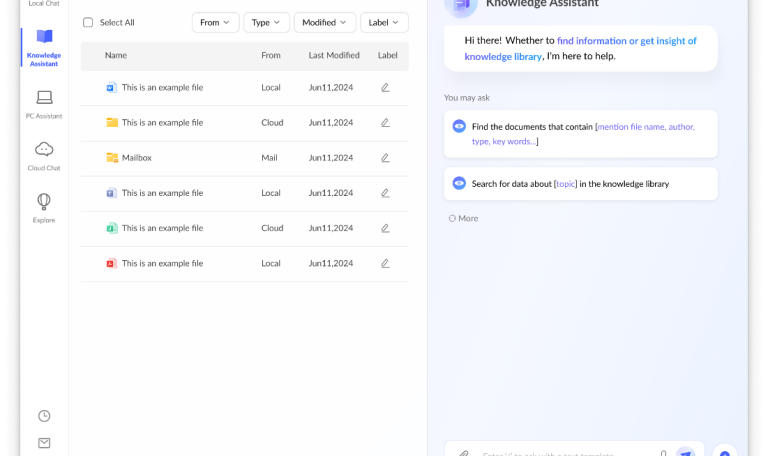Open Cloud Chat from the sidebar
This screenshot has width=768, height=456.
(x=44, y=155)
